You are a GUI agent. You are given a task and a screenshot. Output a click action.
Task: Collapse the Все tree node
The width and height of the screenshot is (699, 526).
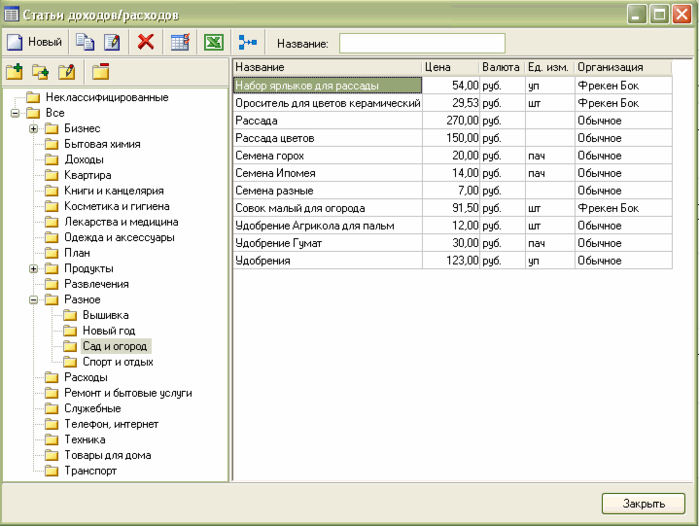pyautogui.click(x=15, y=113)
